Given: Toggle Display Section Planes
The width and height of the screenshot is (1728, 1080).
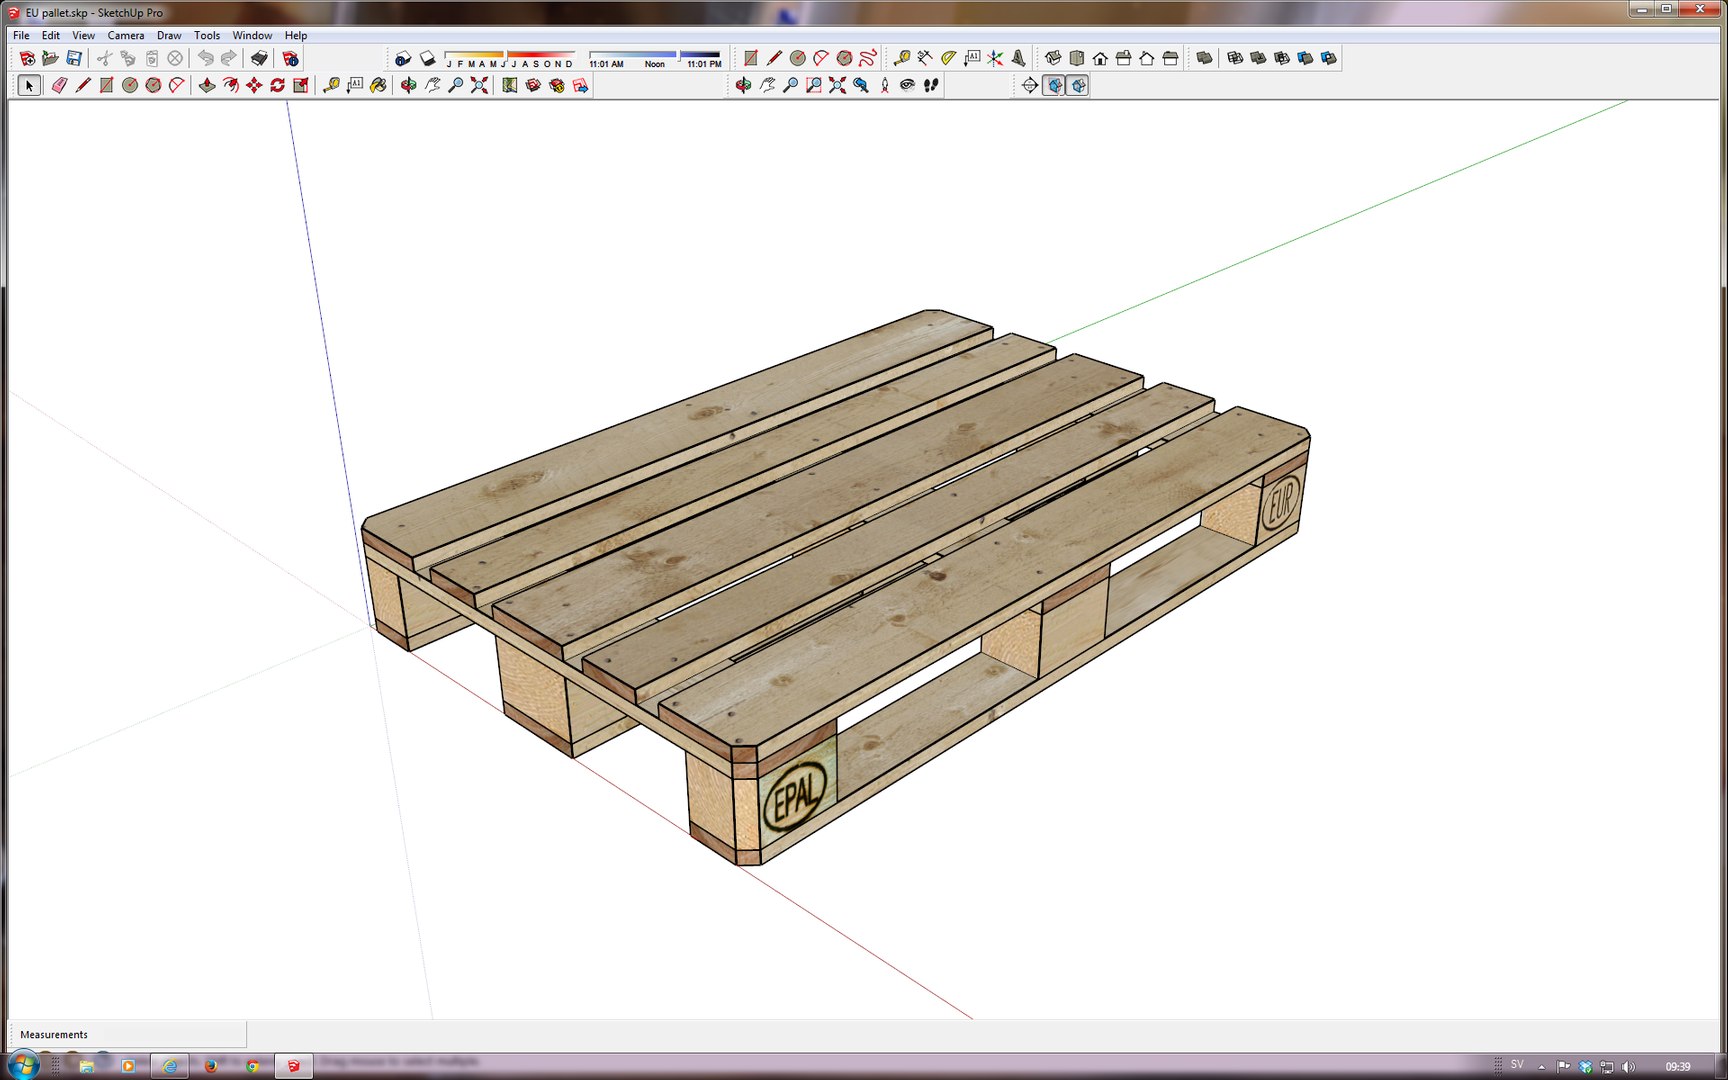Looking at the screenshot, I should [x=1054, y=85].
